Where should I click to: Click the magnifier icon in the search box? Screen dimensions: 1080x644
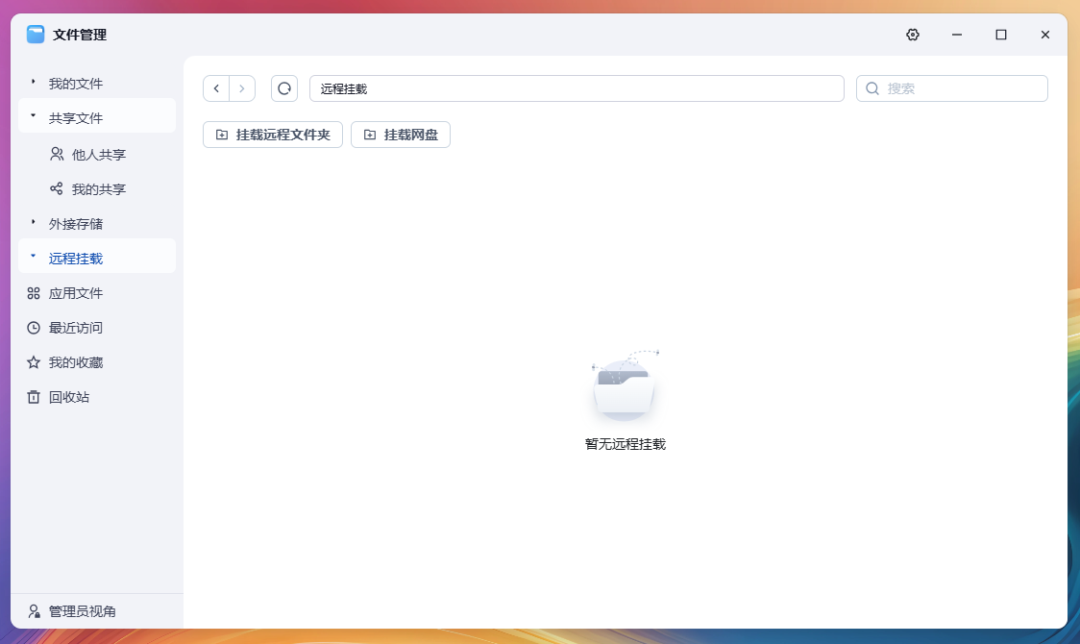point(872,88)
